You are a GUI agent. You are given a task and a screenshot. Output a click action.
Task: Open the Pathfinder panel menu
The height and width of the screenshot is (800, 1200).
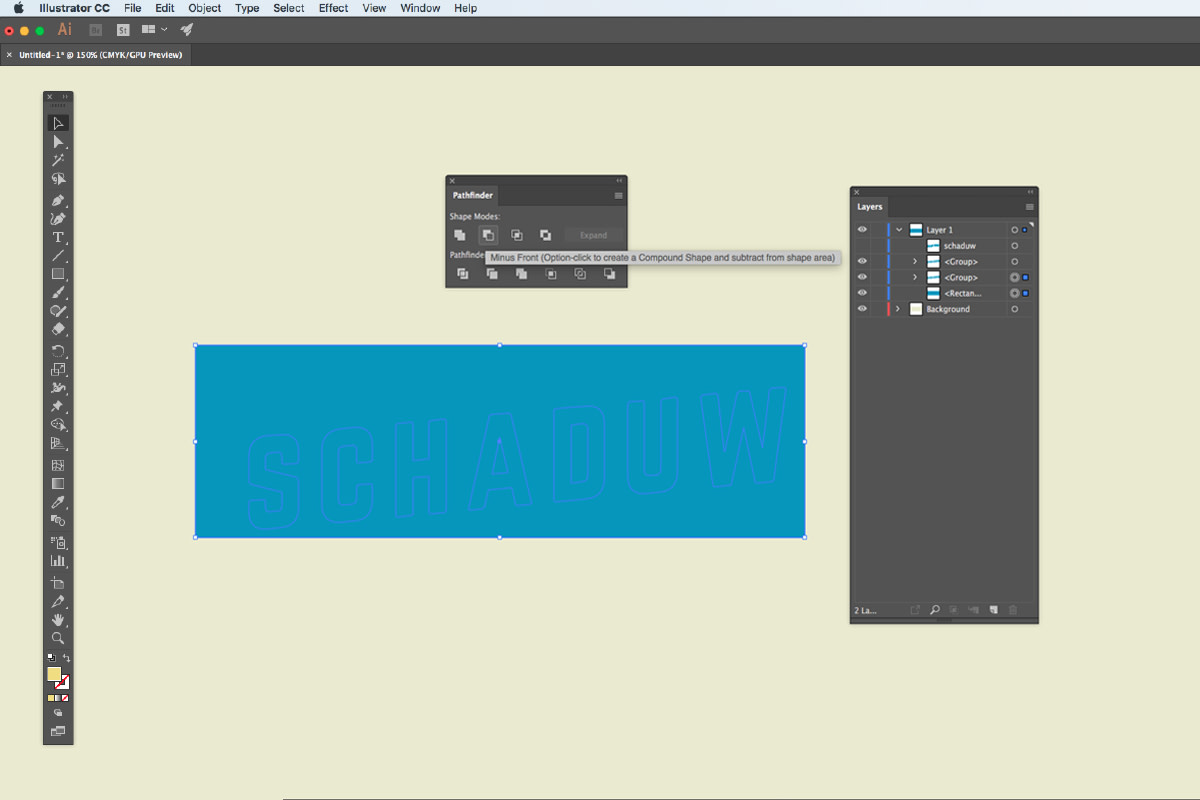click(x=619, y=196)
